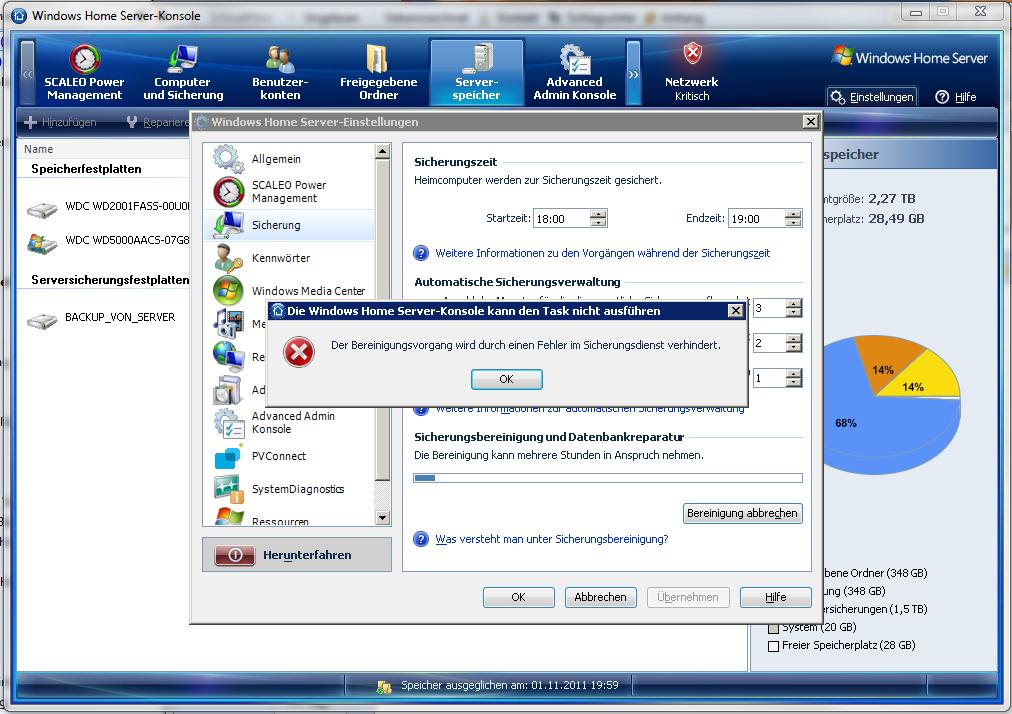Viewport: 1012px width, 714px height.
Task: Select Kennwörter in the settings sidebar
Action: coord(280,259)
